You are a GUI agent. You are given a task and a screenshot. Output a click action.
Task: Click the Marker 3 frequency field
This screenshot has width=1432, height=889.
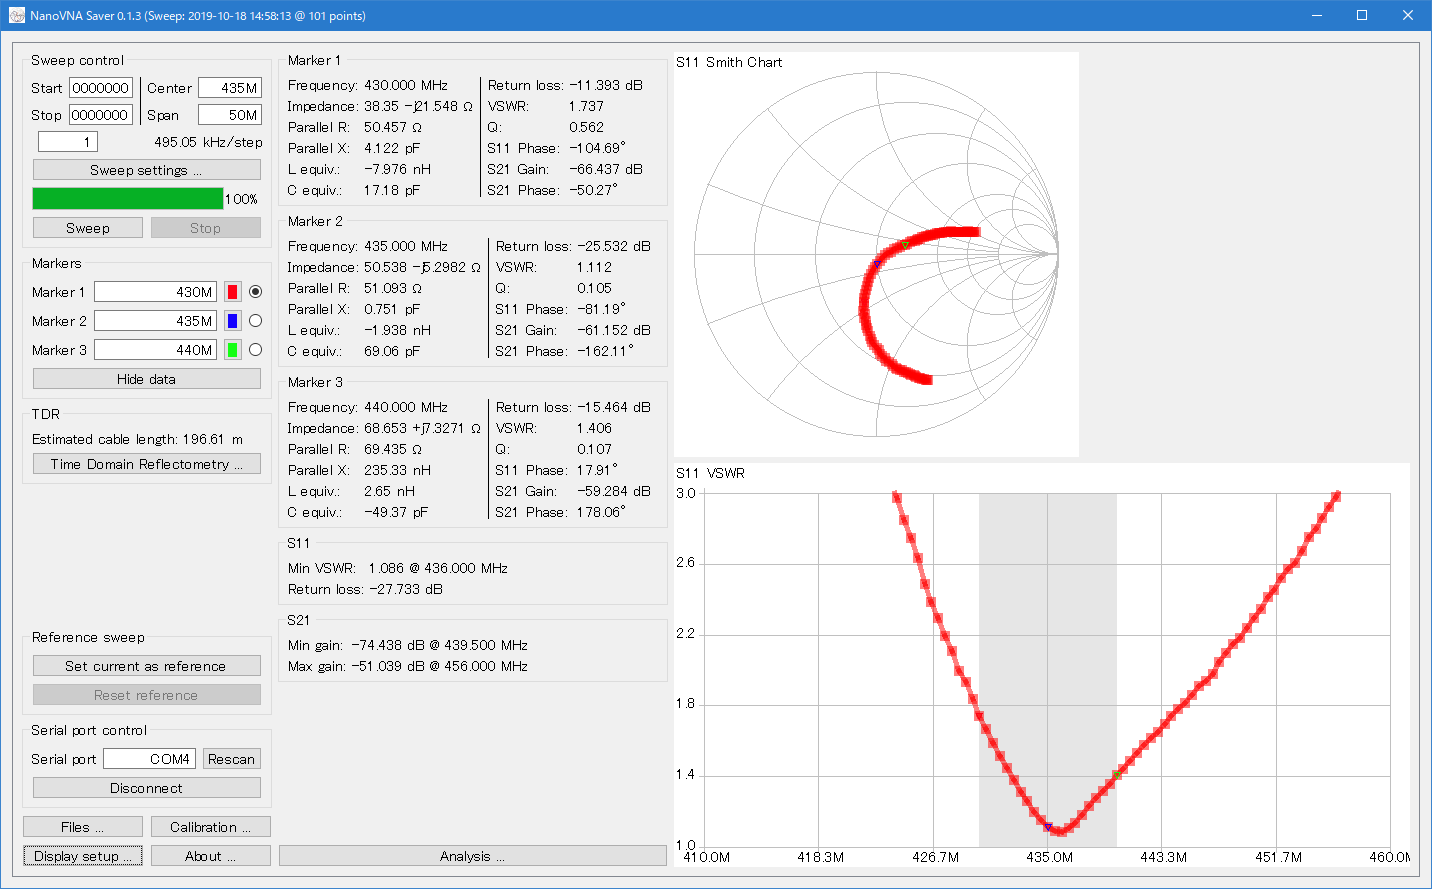click(155, 350)
